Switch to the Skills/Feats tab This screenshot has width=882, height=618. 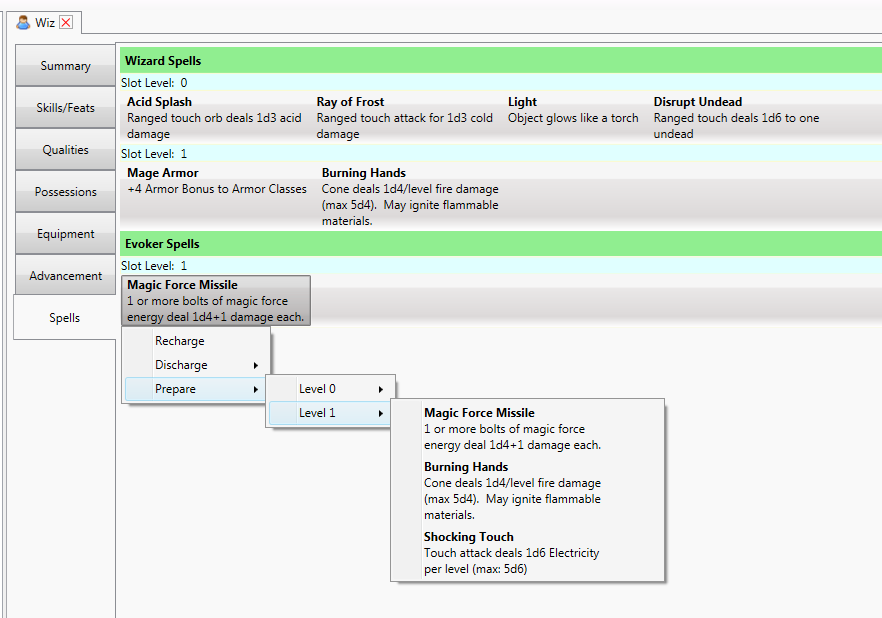tap(65, 108)
